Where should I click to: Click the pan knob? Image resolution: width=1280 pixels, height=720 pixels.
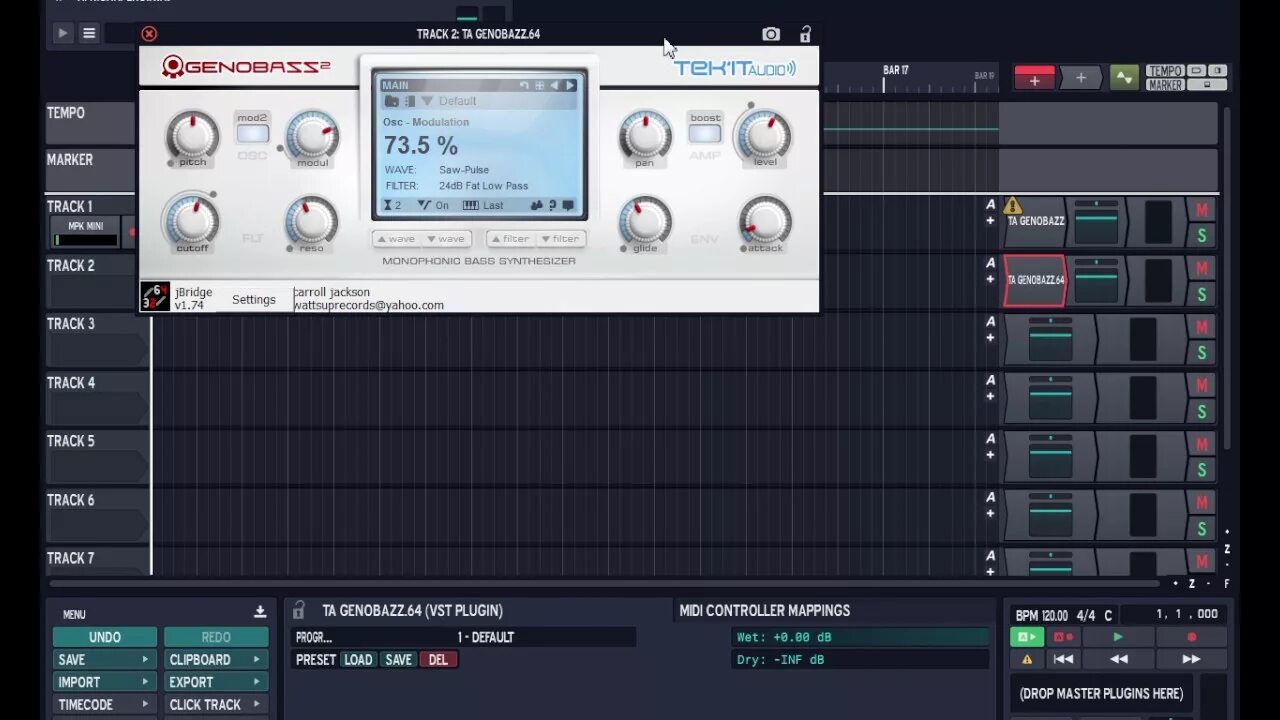[x=645, y=135]
